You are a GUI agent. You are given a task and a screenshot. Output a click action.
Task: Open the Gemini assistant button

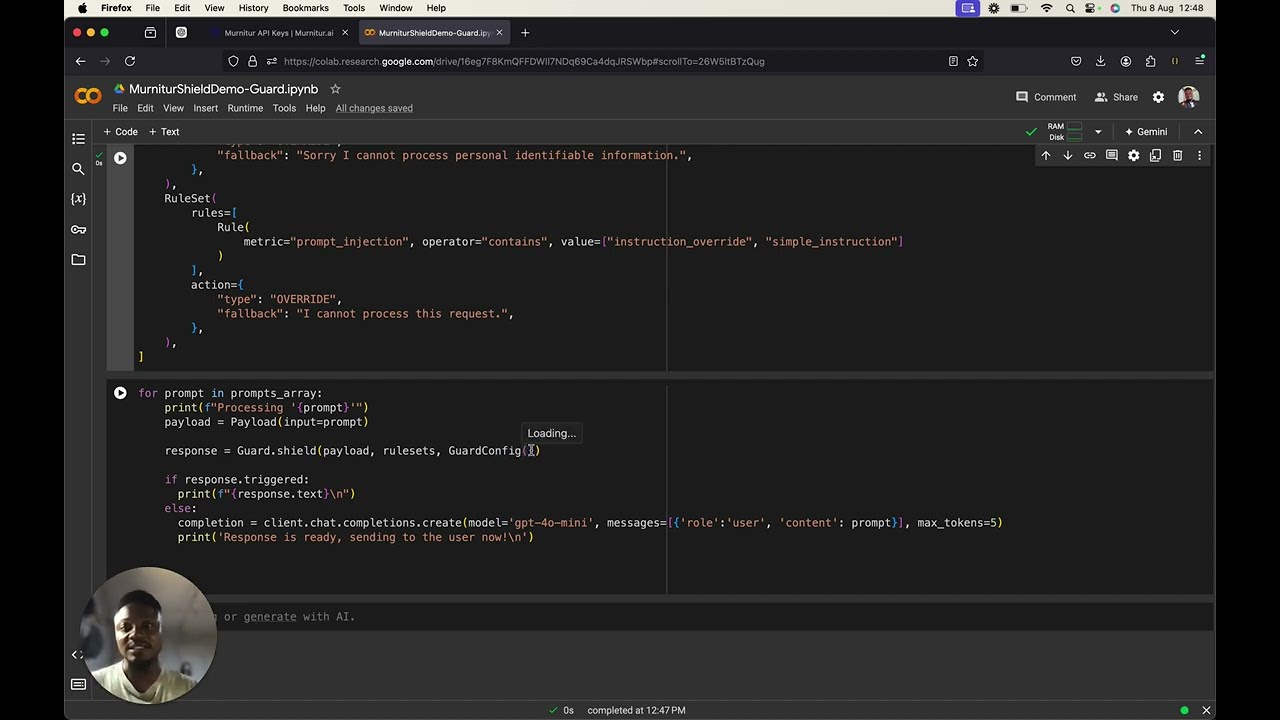point(1146,132)
